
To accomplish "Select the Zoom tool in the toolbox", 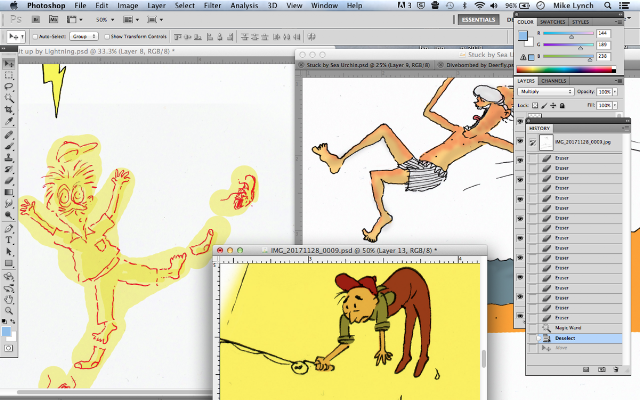I will 9,311.
